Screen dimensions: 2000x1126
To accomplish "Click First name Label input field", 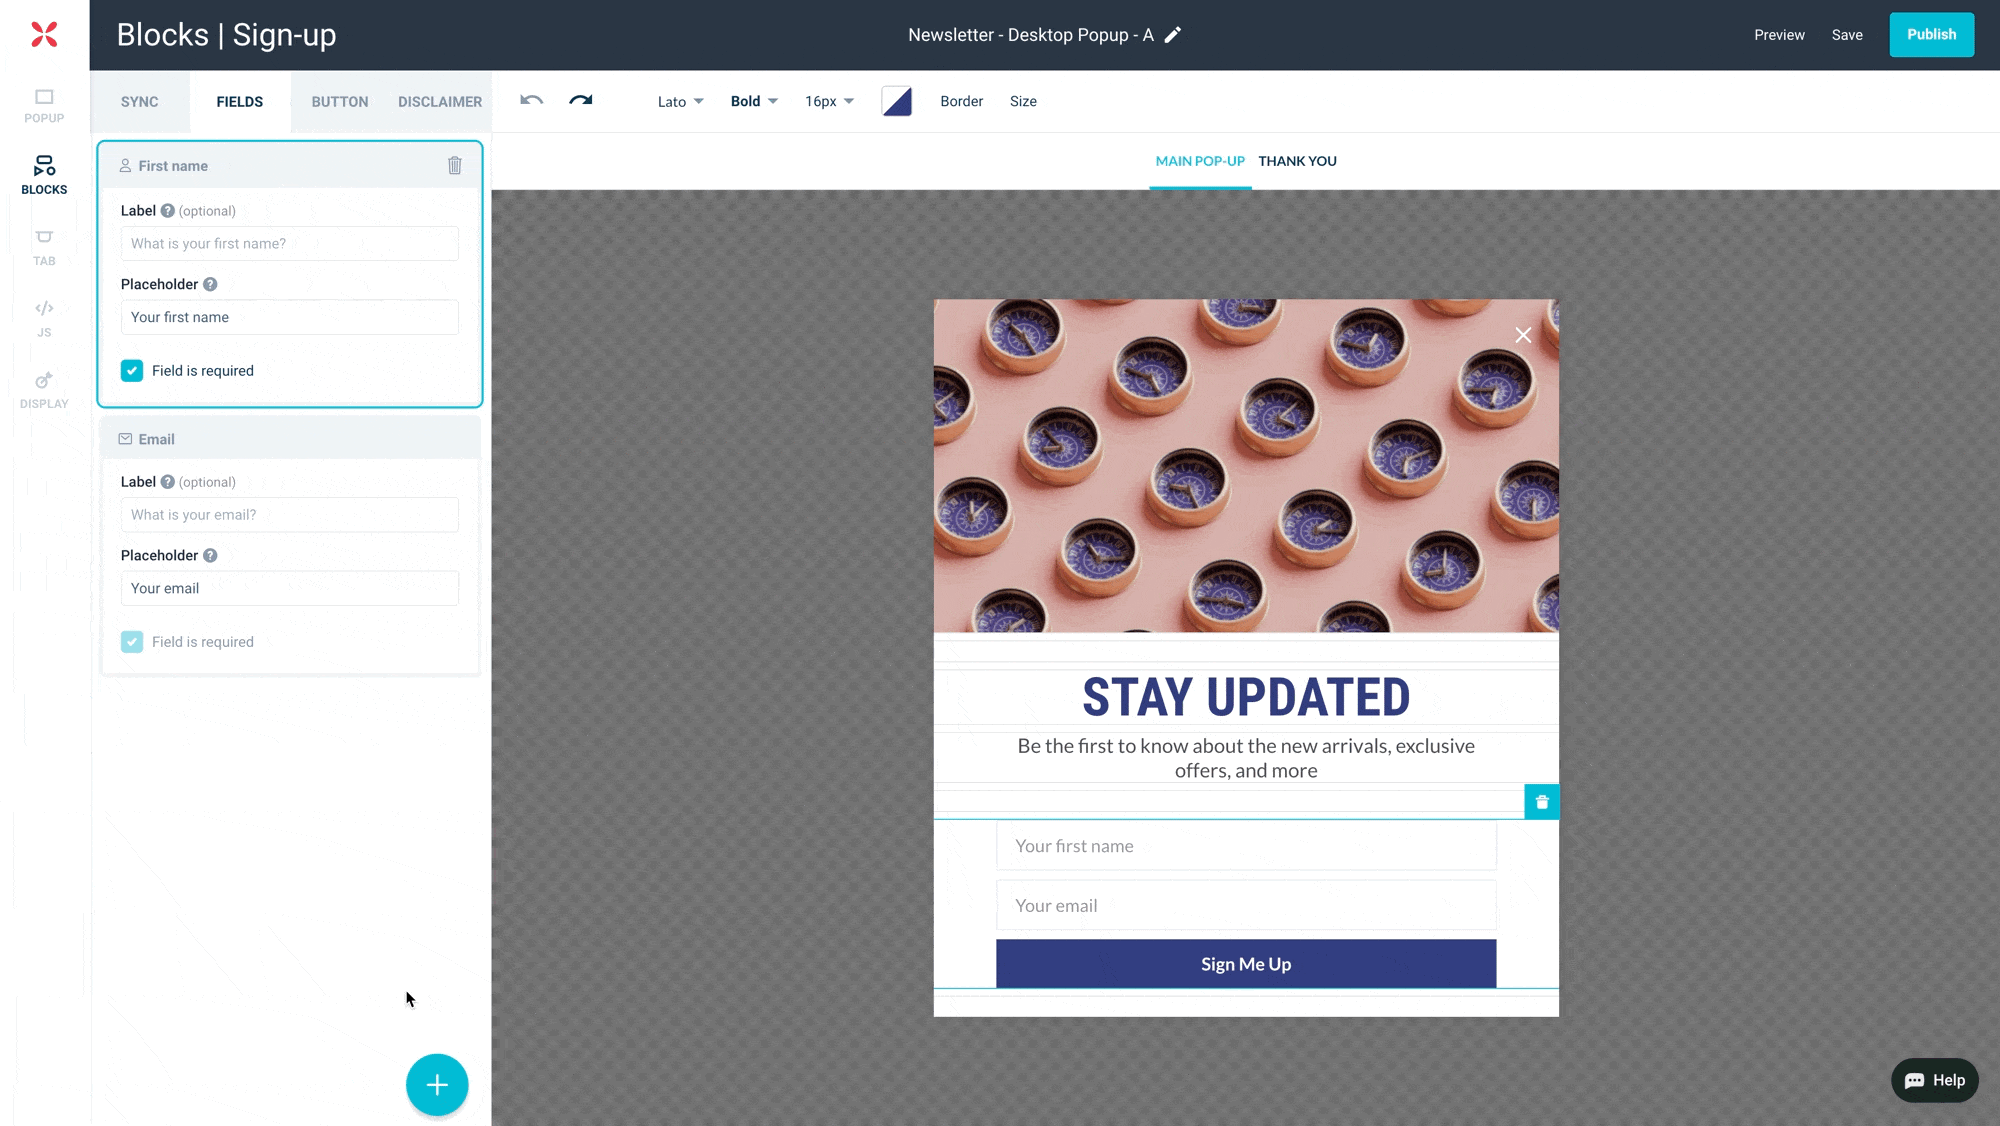I will click(290, 244).
